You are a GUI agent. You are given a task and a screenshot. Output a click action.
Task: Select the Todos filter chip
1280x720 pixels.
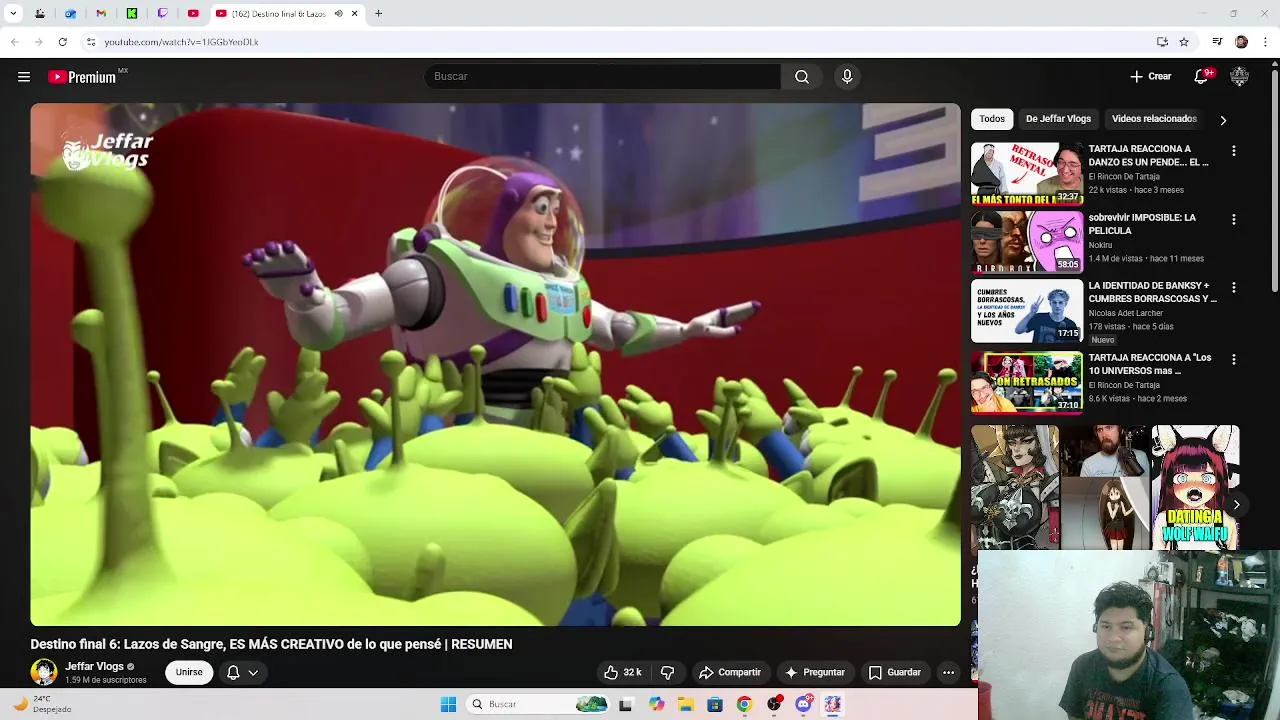(992, 119)
